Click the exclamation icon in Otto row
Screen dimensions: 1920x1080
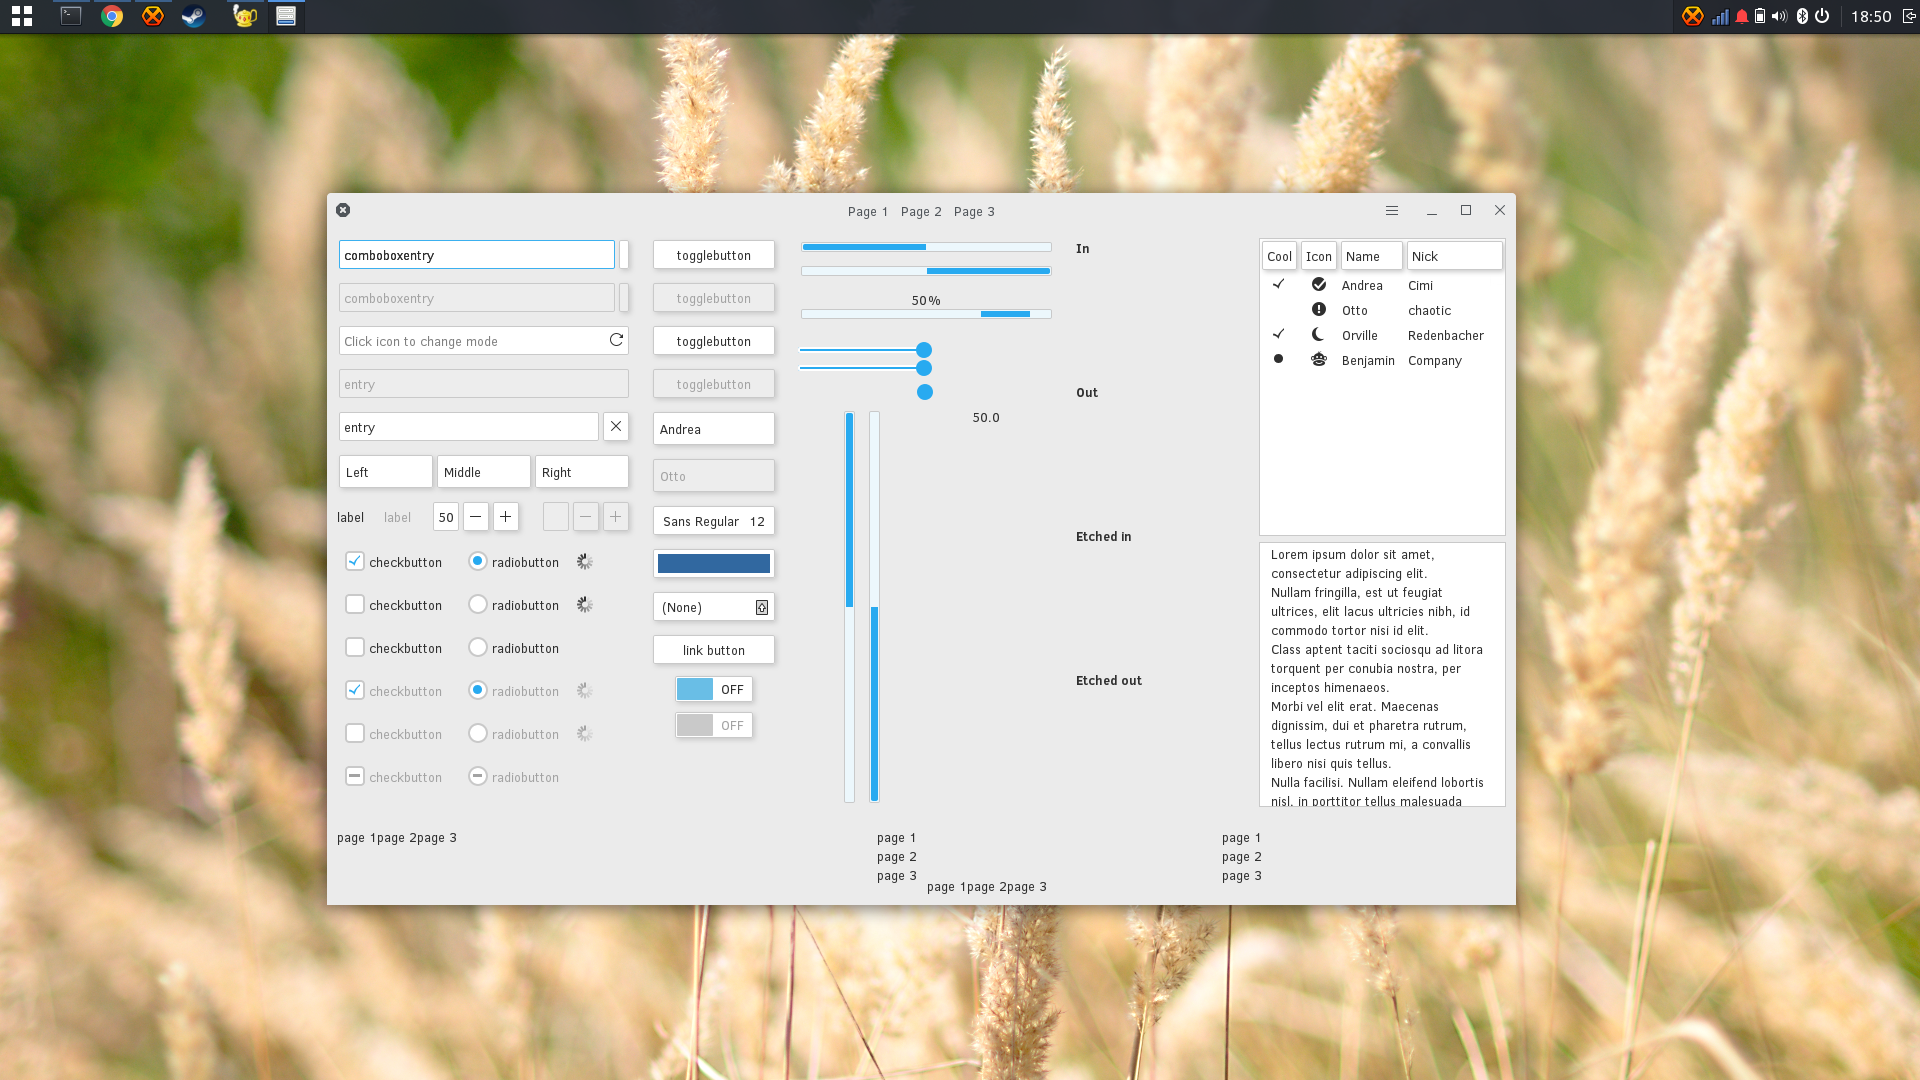(1319, 309)
